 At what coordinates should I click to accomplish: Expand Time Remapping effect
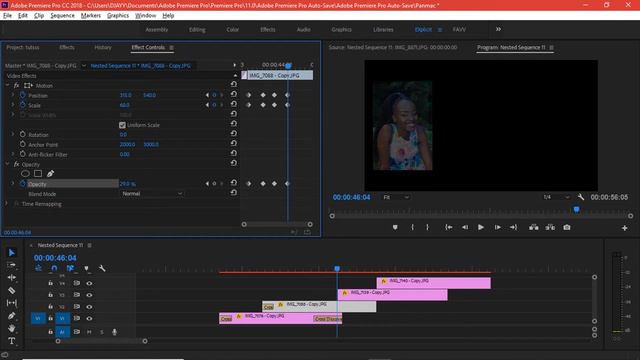tap(7, 203)
